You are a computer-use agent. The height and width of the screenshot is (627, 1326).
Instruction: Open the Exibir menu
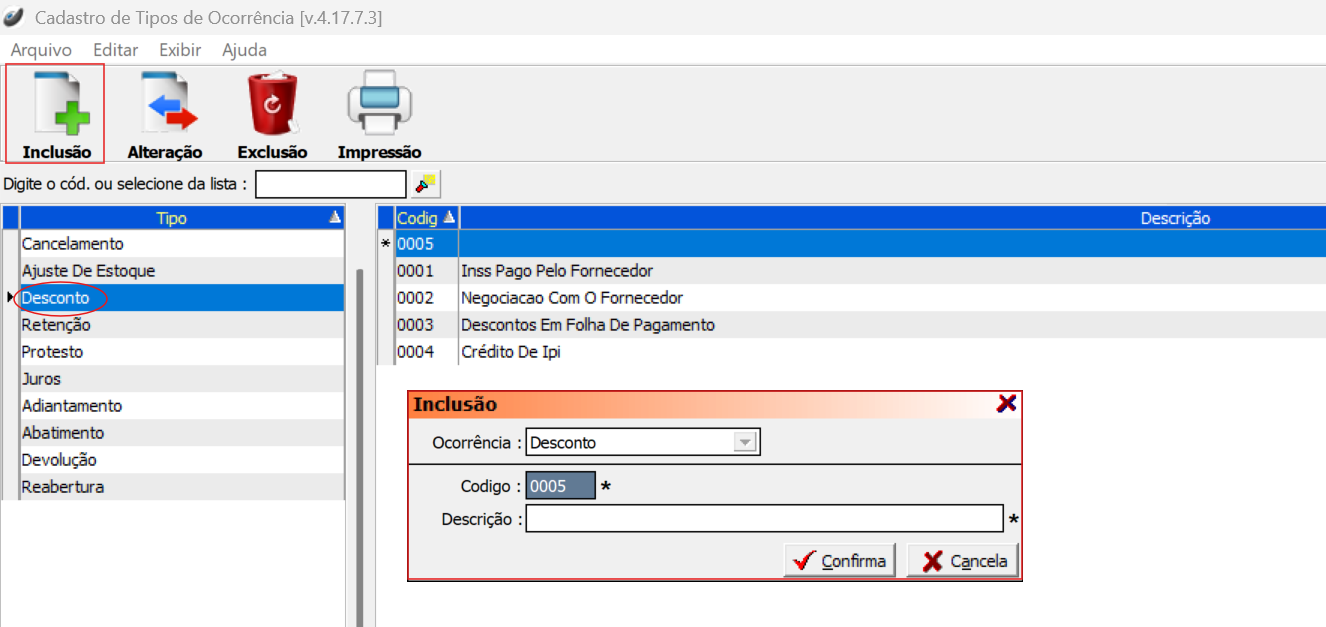(x=180, y=50)
